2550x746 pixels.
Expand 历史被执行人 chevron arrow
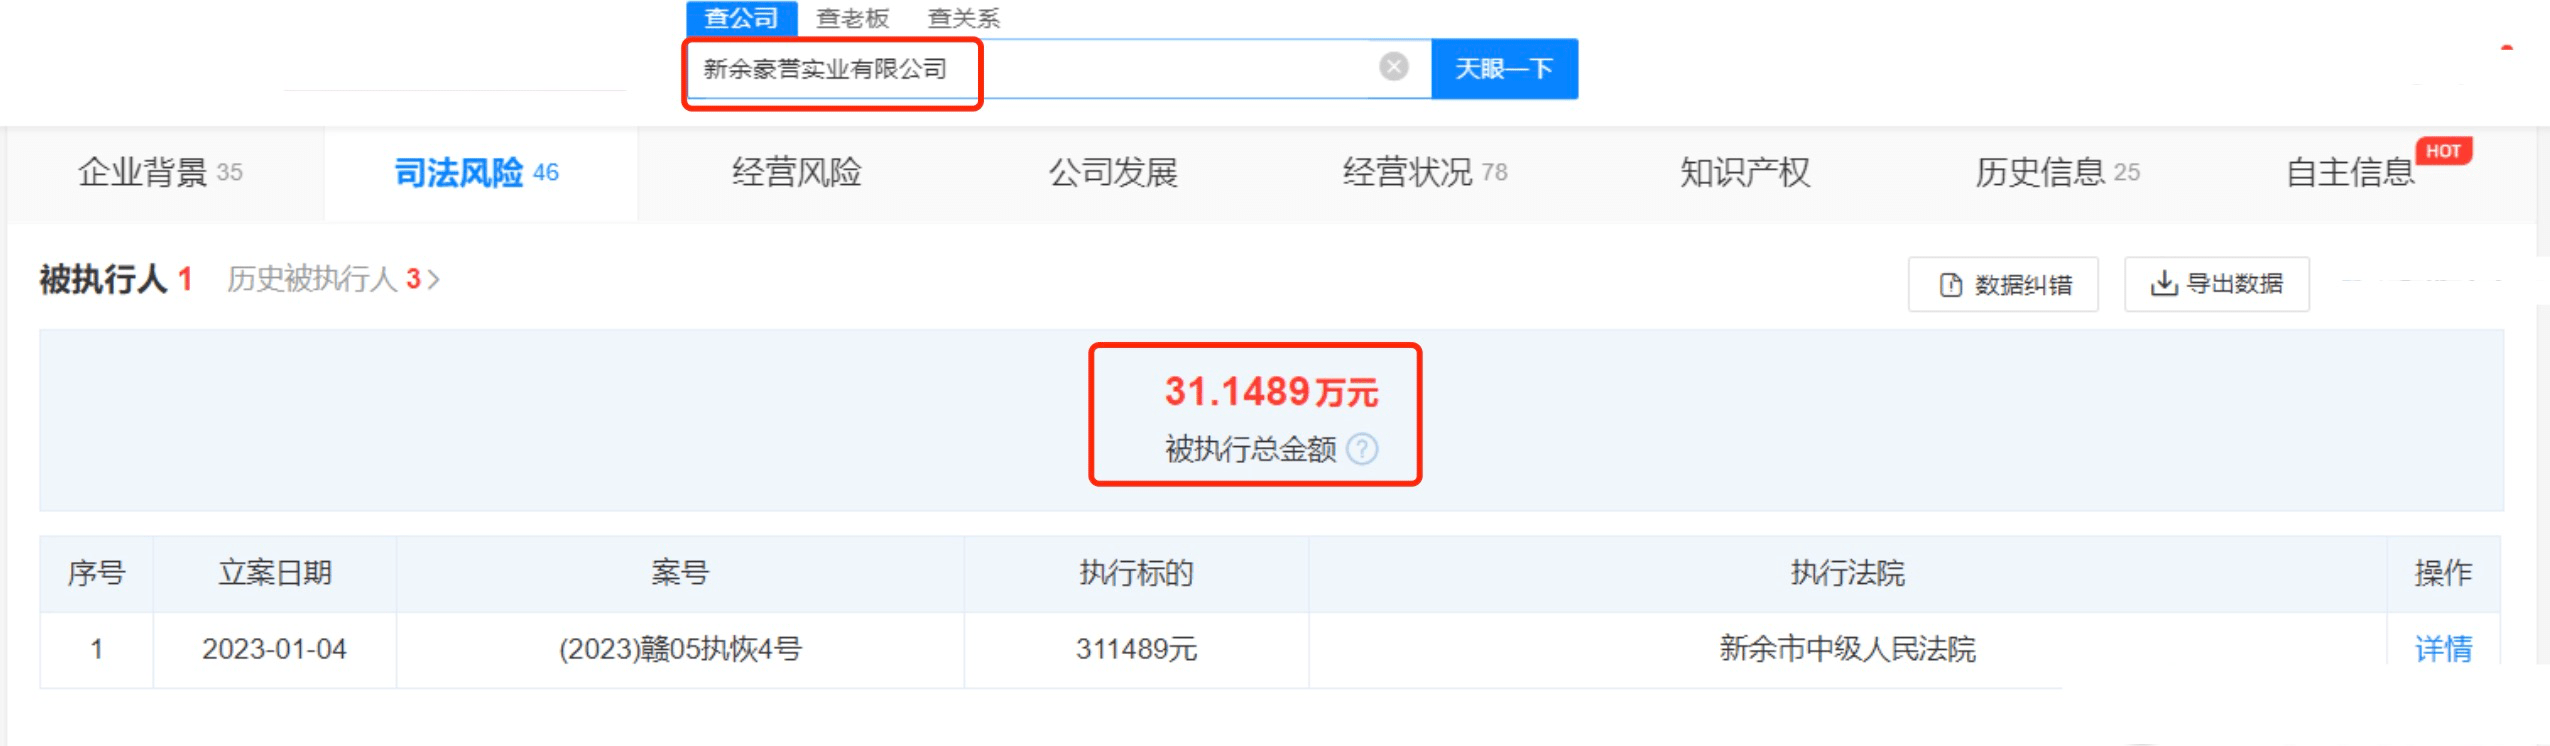(434, 279)
